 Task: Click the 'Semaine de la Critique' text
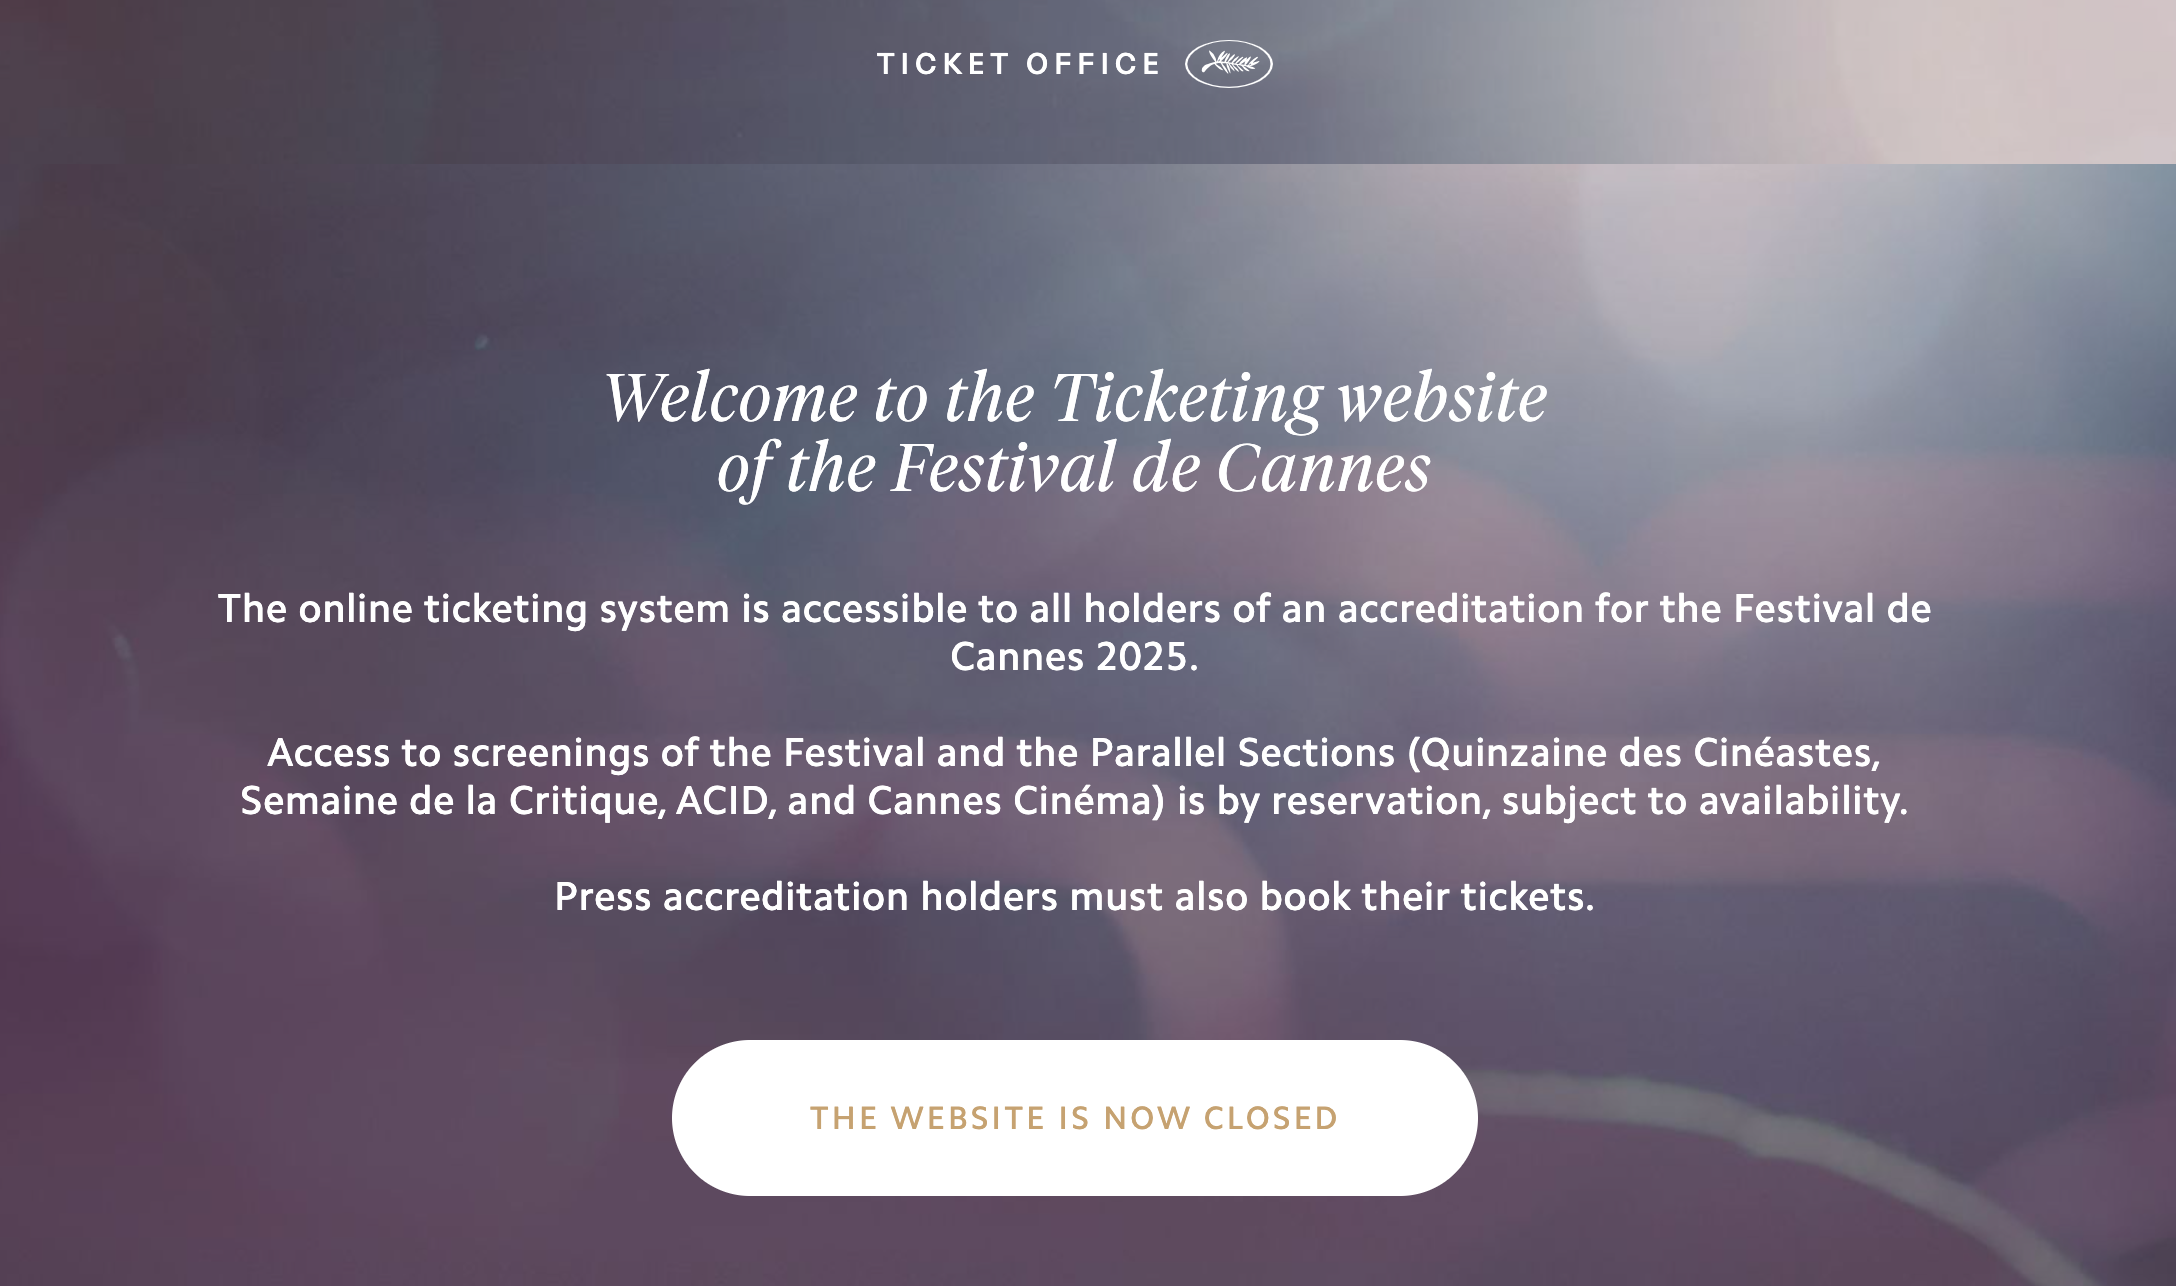point(449,801)
